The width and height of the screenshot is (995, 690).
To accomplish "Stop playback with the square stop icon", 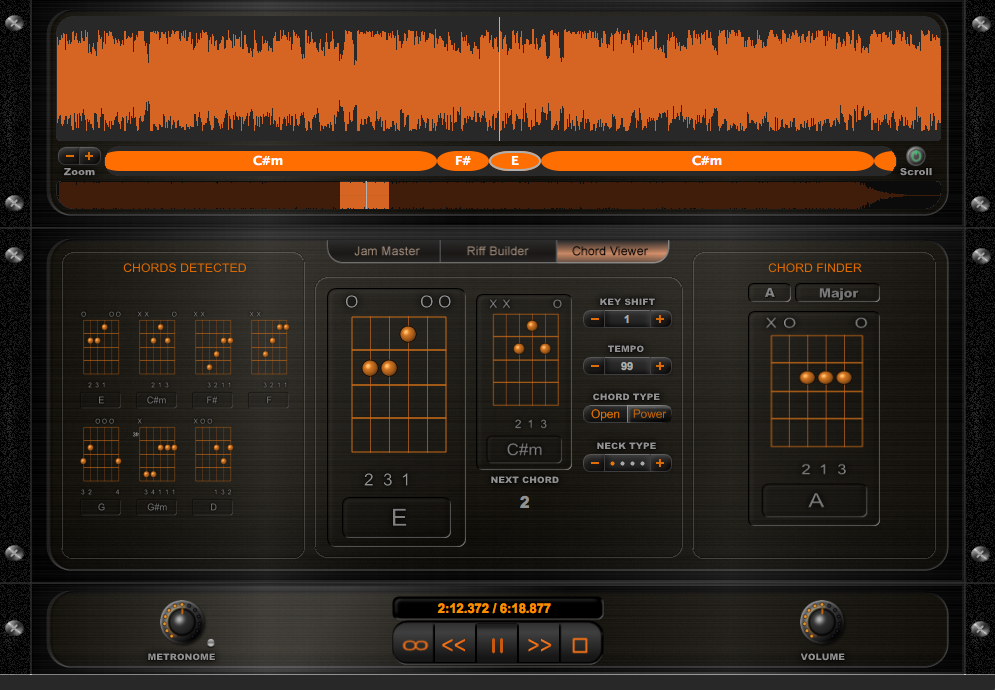I will (x=580, y=643).
